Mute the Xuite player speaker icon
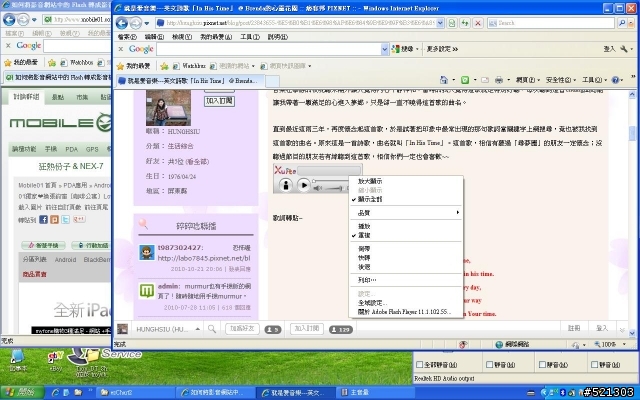The image size is (640, 400). [318, 188]
